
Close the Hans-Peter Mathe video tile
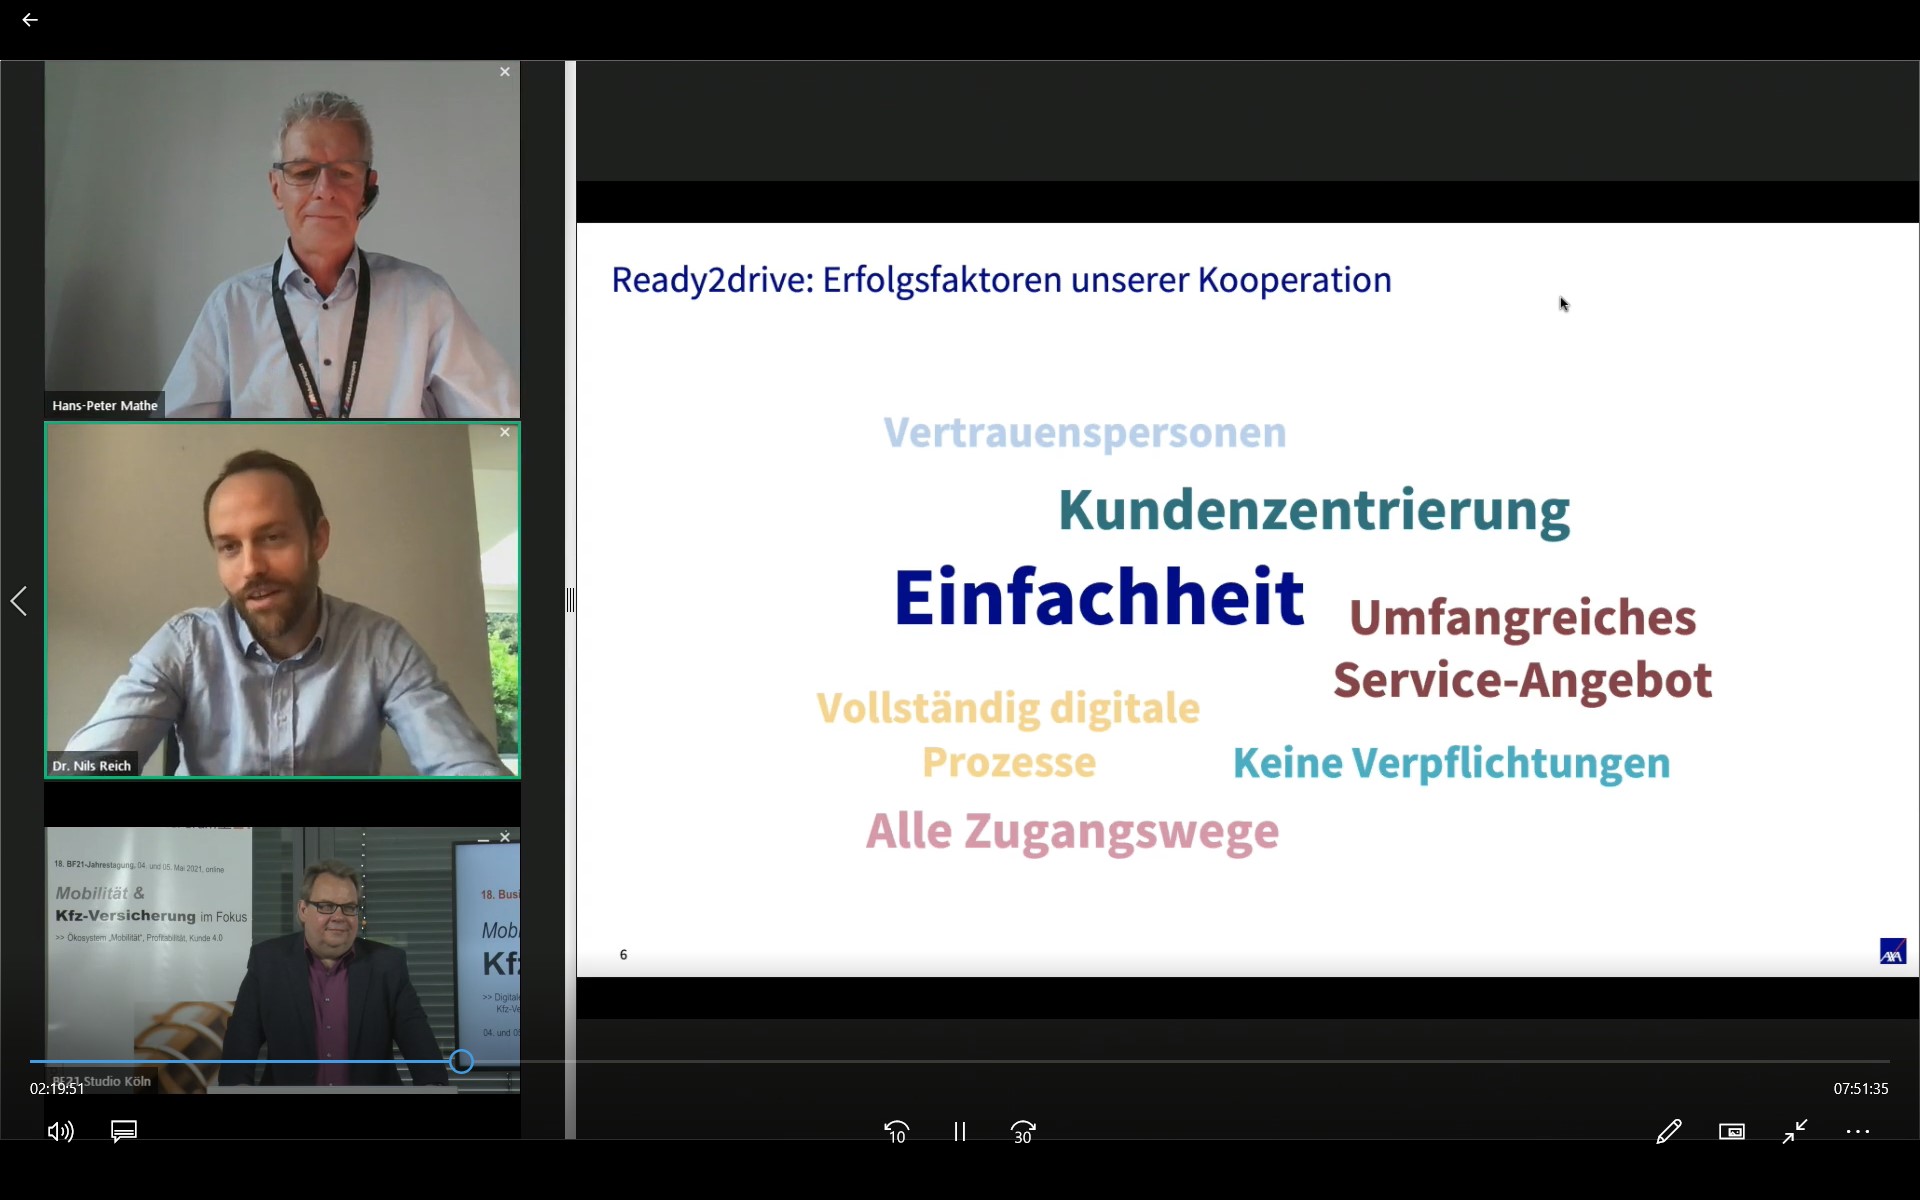click(505, 72)
